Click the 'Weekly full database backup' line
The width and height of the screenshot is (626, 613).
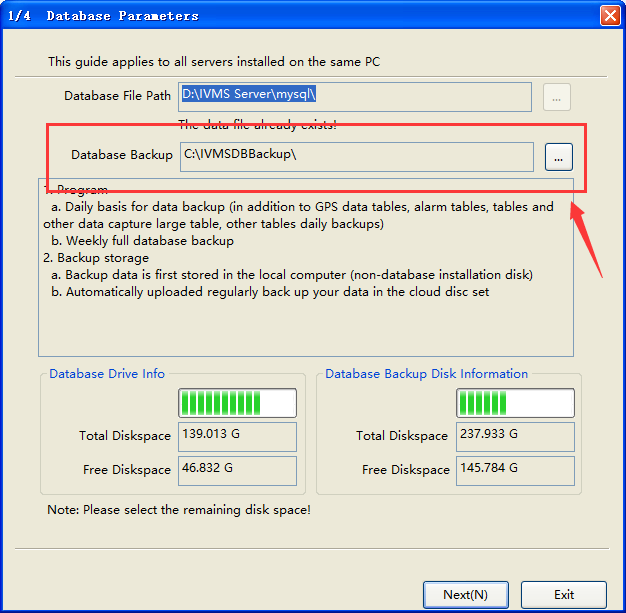click(143, 241)
